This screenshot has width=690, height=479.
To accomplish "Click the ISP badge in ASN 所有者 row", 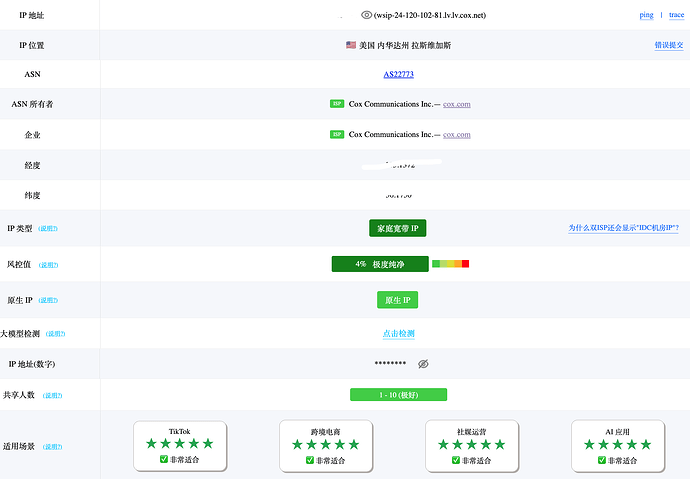I will click(337, 104).
